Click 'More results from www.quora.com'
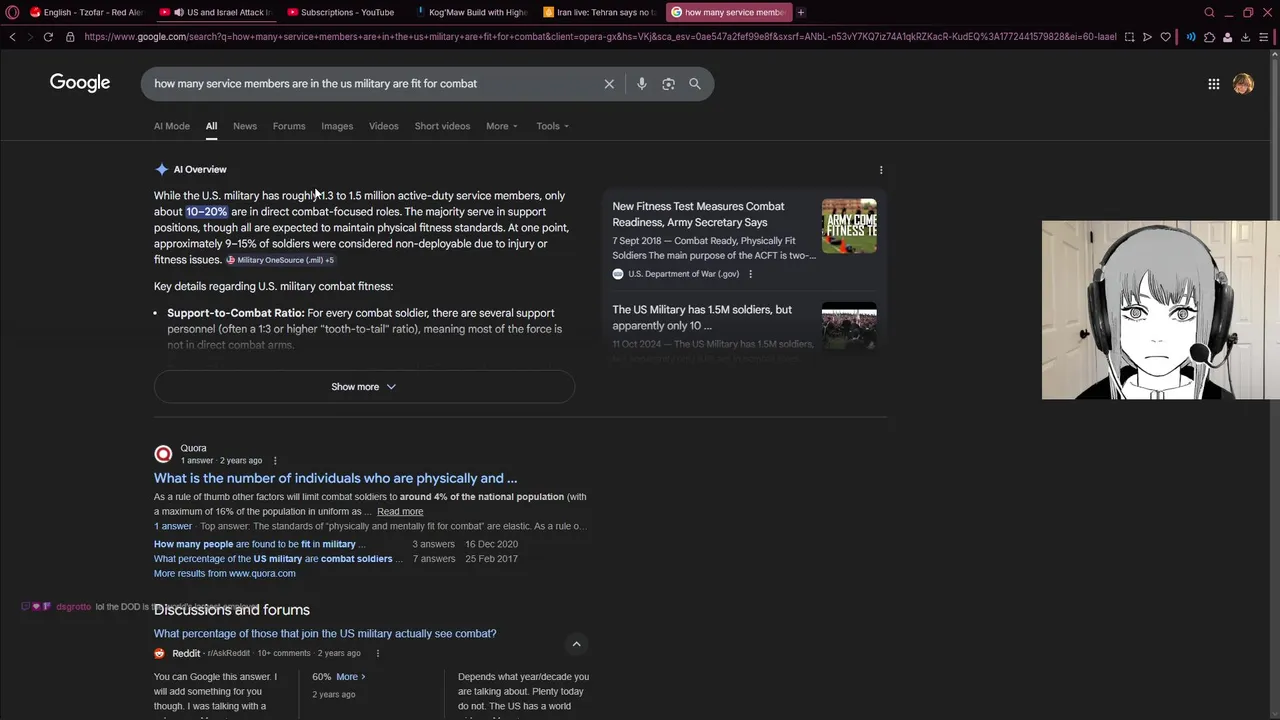This screenshot has height=720, width=1280. (x=225, y=573)
